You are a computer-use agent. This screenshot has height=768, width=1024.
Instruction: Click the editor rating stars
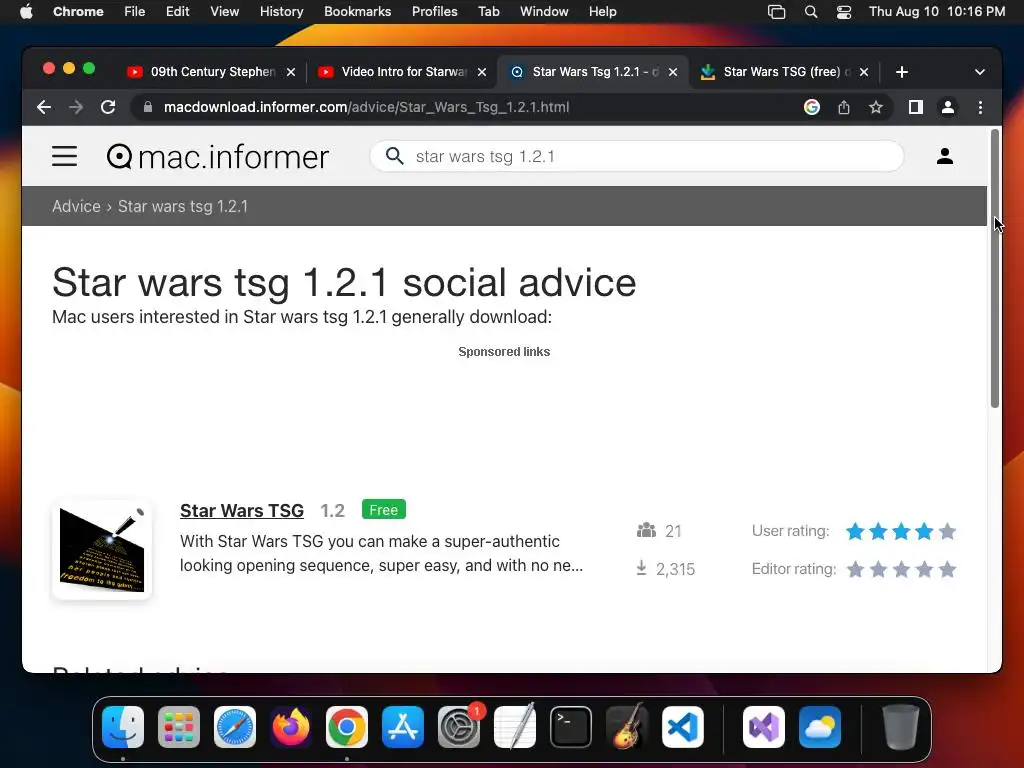click(x=901, y=569)
